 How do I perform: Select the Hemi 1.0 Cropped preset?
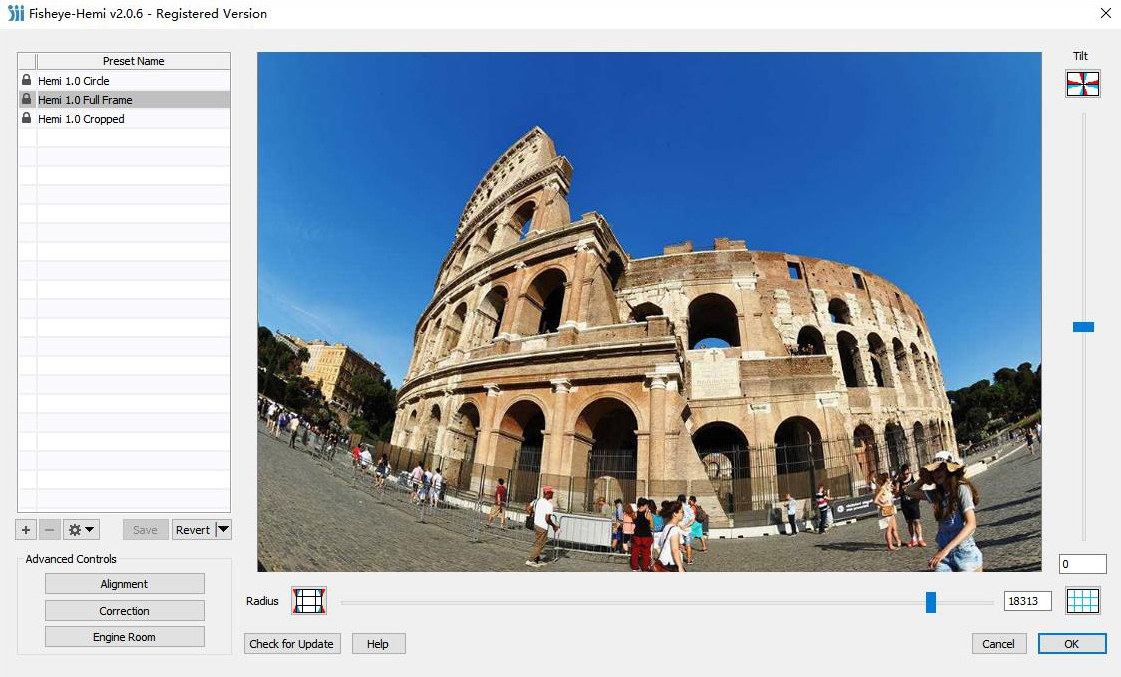tap(133, 119)
